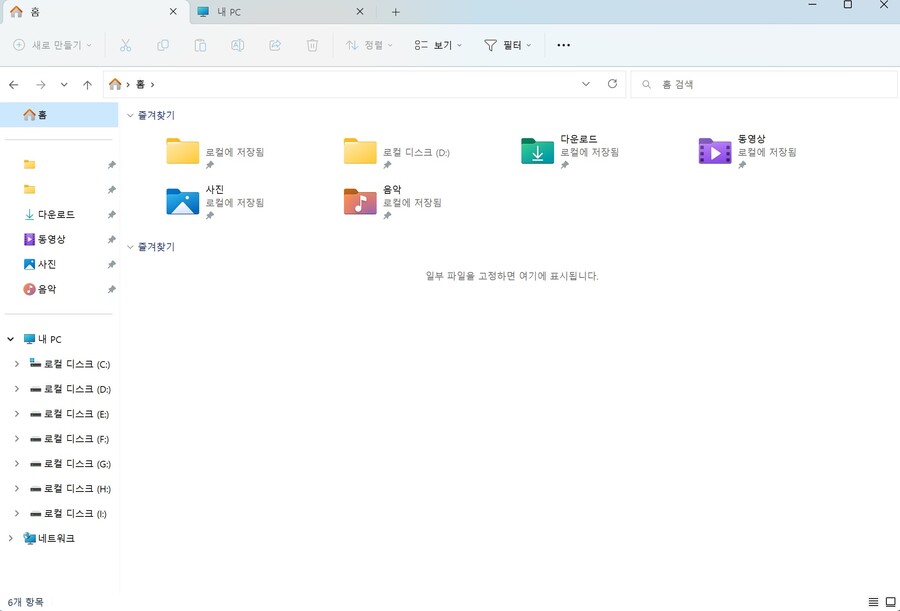The width and height of the screenshot is (900, 611).
Task: Open the 정렬 sort dropdown
Action: point(369,45)
